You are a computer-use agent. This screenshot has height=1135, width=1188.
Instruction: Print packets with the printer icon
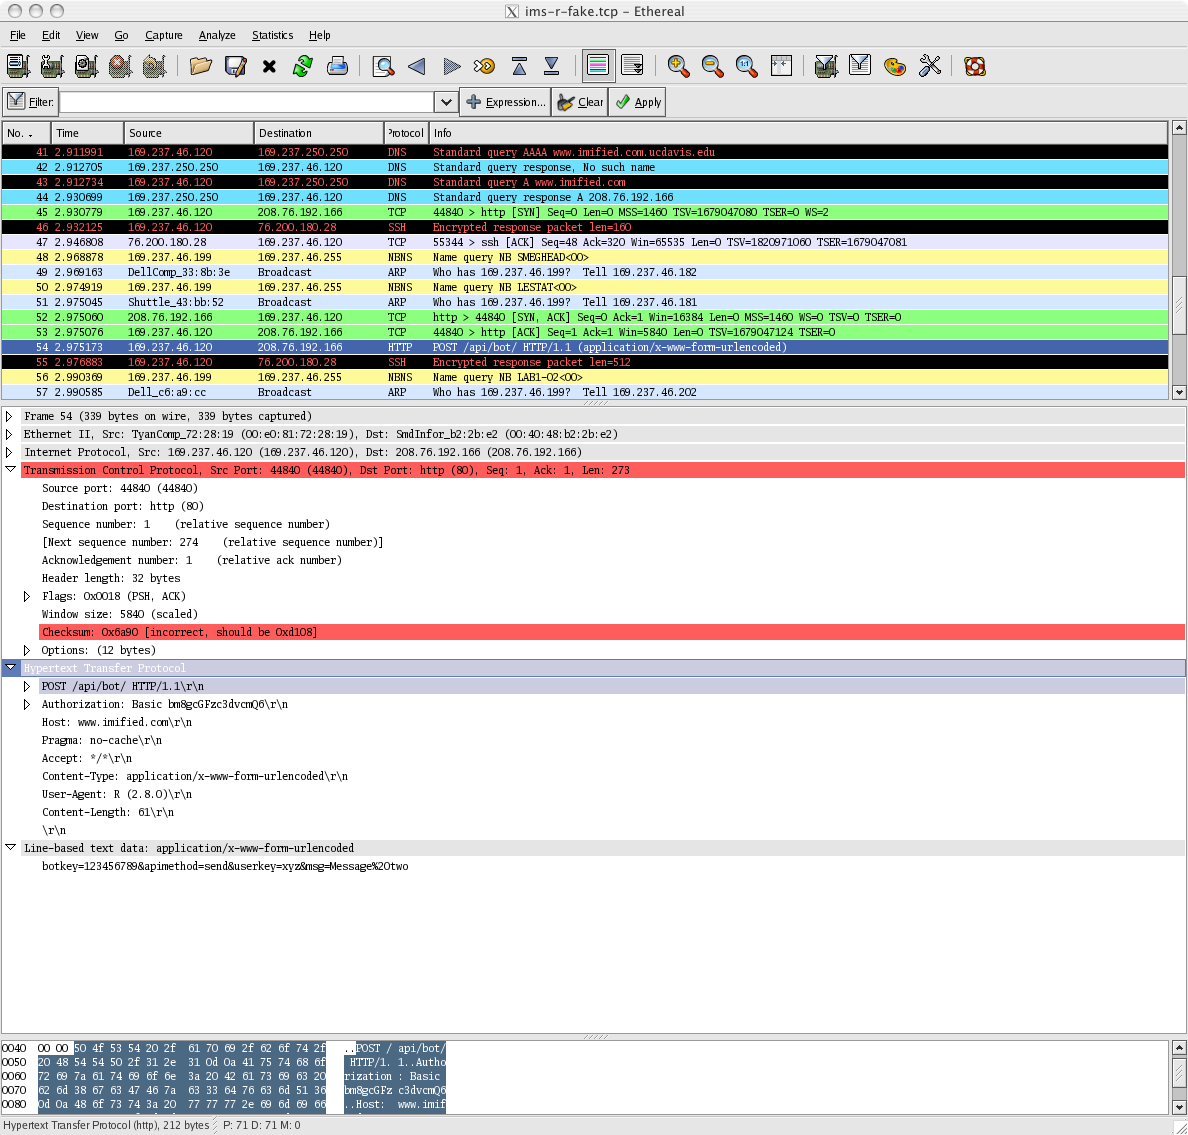(337, 67)
